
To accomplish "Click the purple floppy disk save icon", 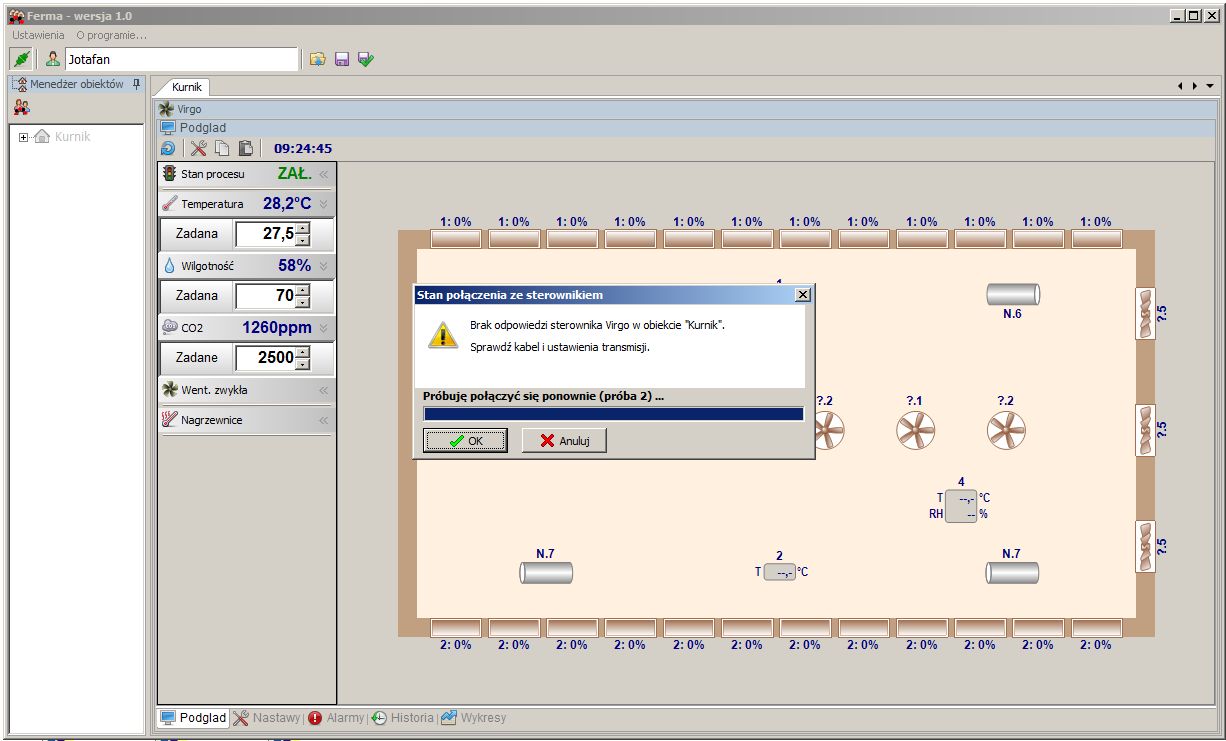I will click(x=342, y=59).
